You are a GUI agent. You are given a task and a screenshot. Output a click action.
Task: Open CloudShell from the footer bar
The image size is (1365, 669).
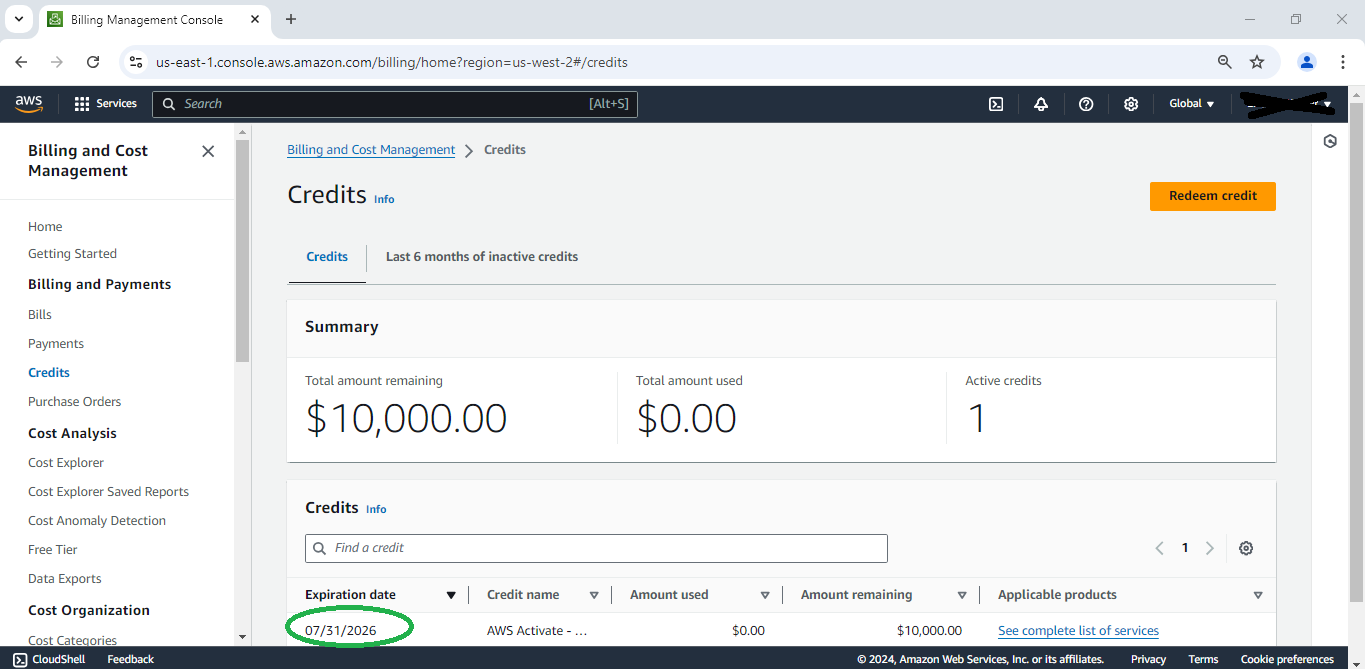49,659
